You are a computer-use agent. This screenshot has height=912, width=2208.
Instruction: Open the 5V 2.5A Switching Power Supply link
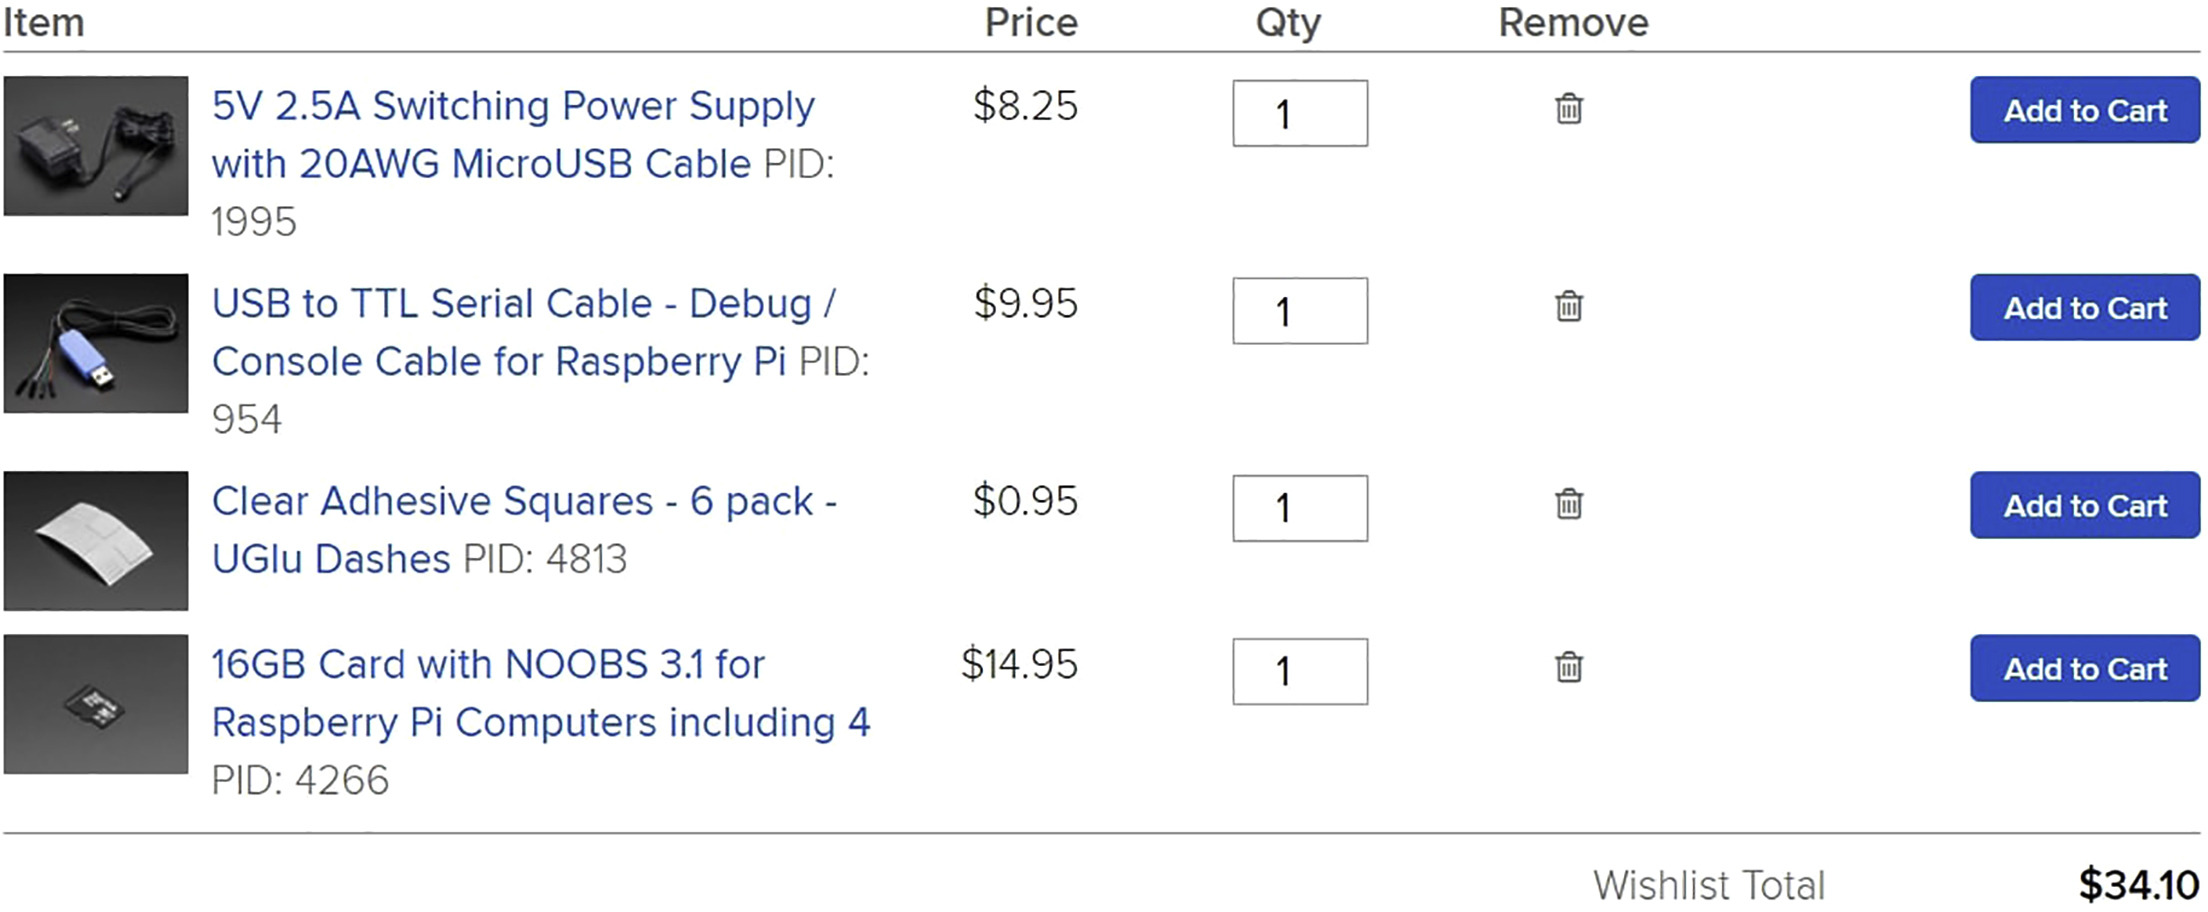[x=514, y=135]
